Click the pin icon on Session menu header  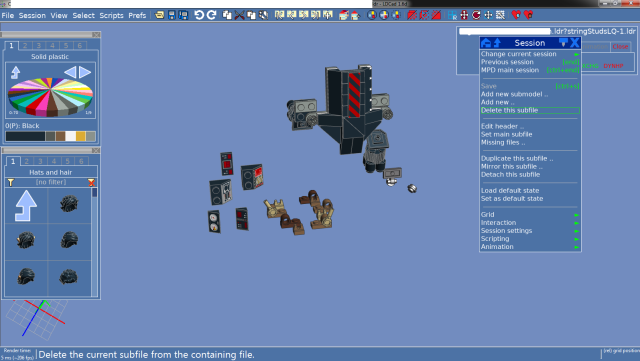coord(563,42)
